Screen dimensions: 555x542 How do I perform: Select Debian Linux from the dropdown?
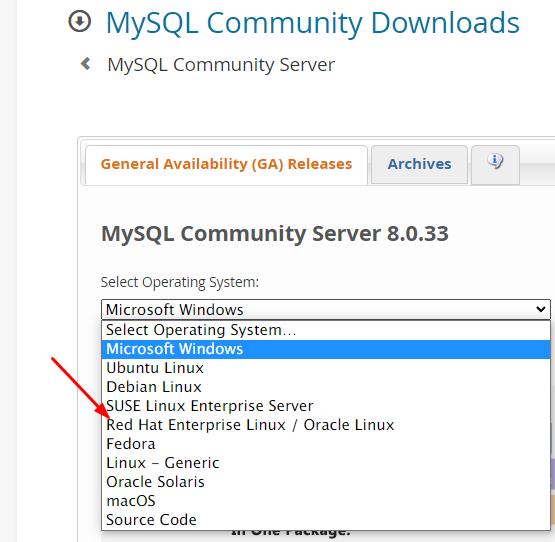pos(326,387)
